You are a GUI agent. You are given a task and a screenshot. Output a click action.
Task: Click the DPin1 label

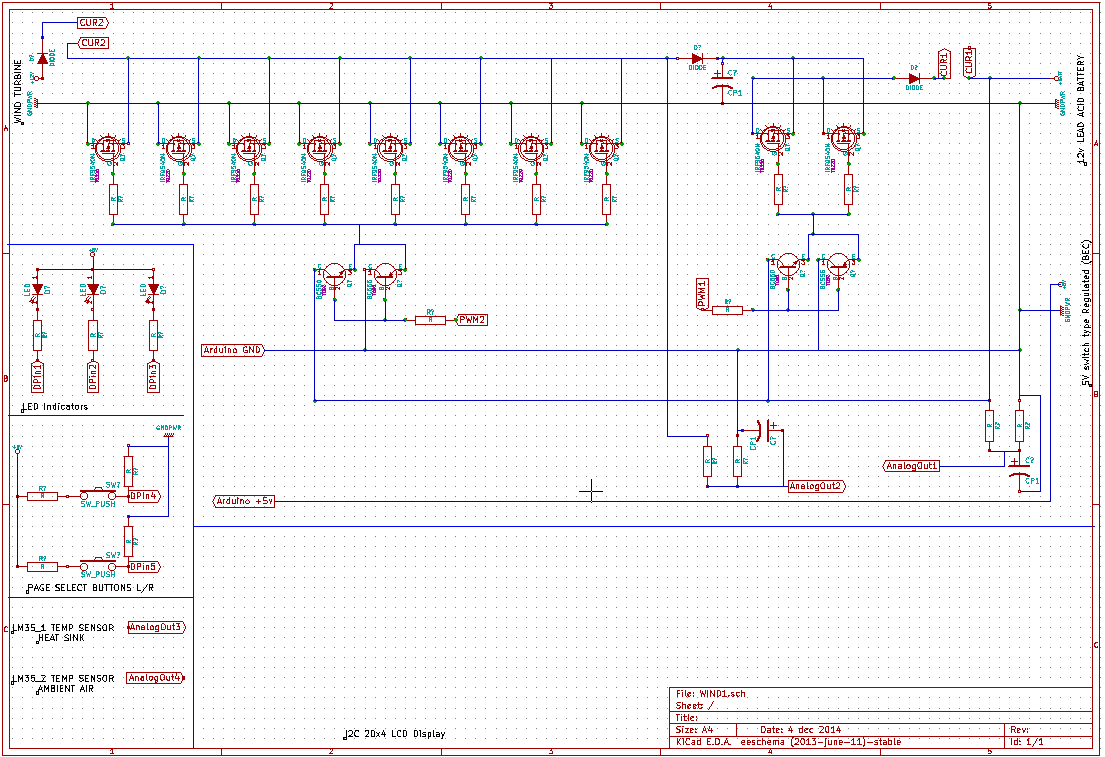[x=37, y=376]
